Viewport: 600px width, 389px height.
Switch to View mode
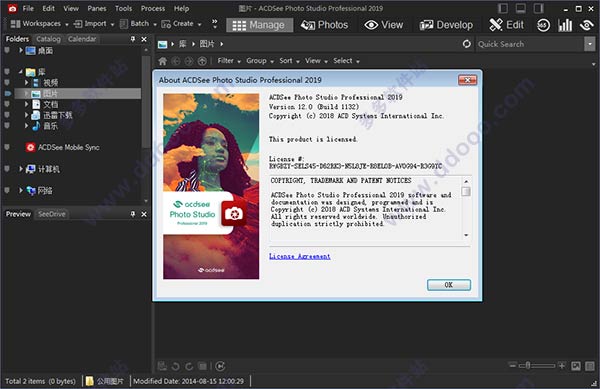[x=384, y=25]
